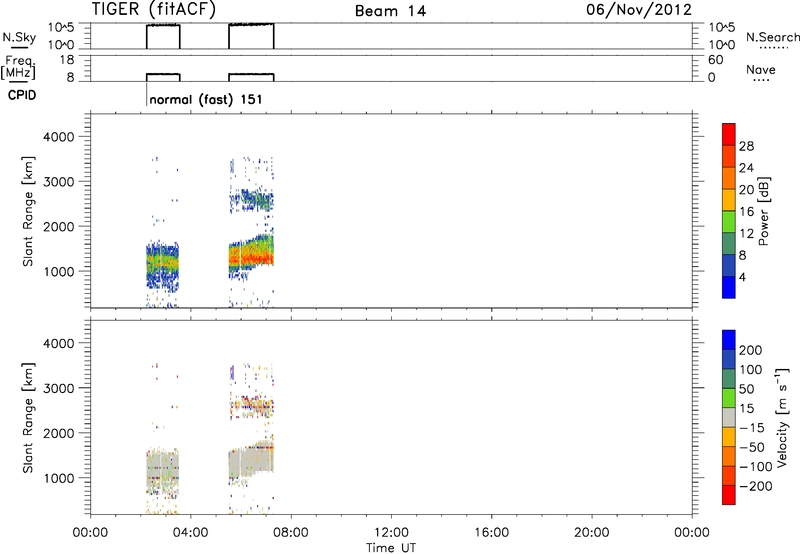Click the 60 tick on the Nave axis

[716, 60]
